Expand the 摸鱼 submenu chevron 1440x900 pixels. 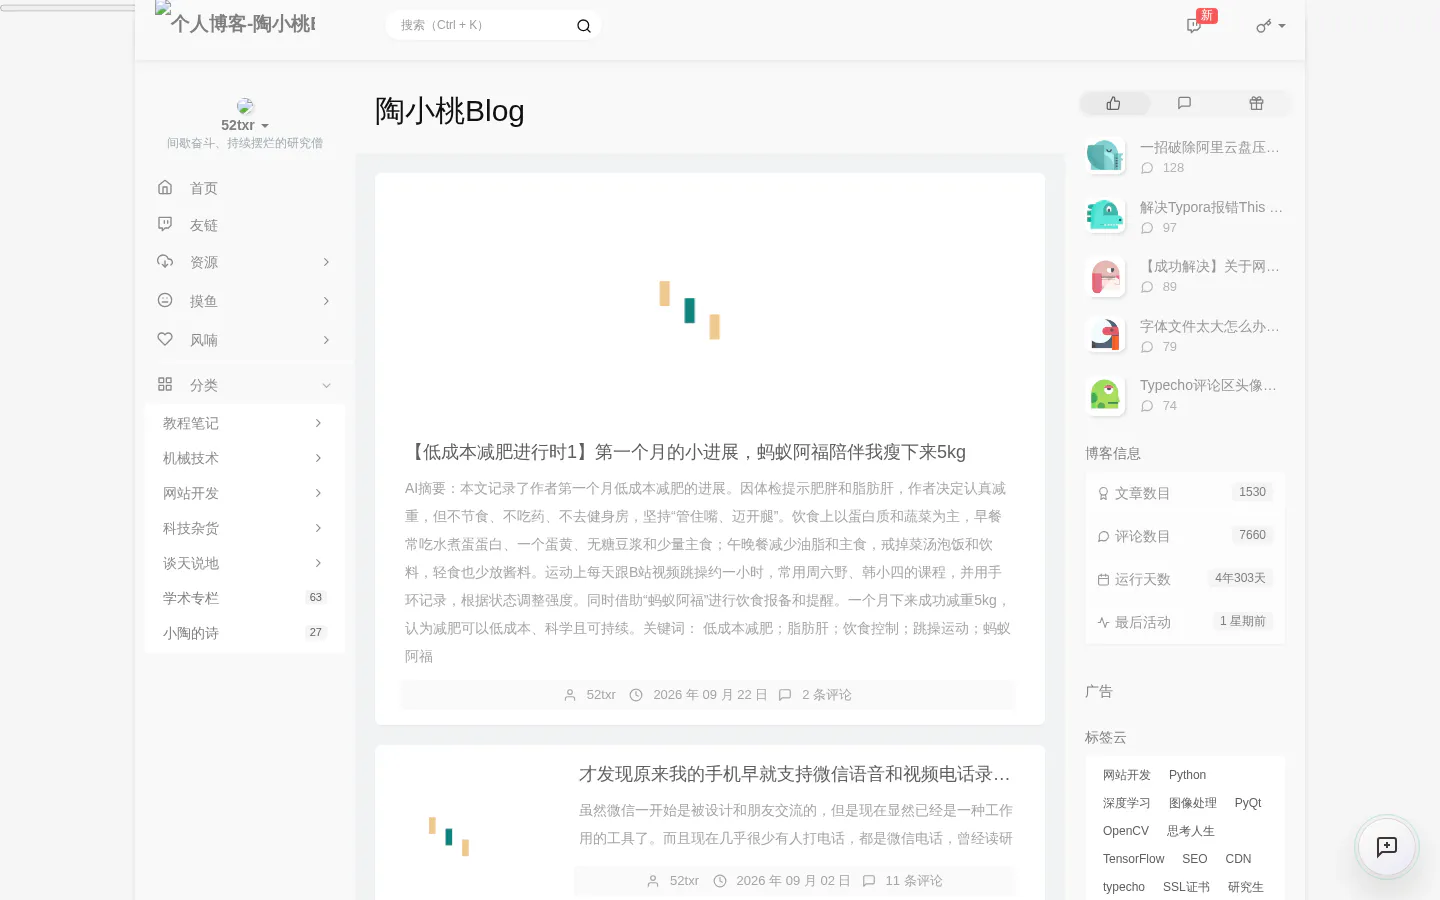(326, 301)
